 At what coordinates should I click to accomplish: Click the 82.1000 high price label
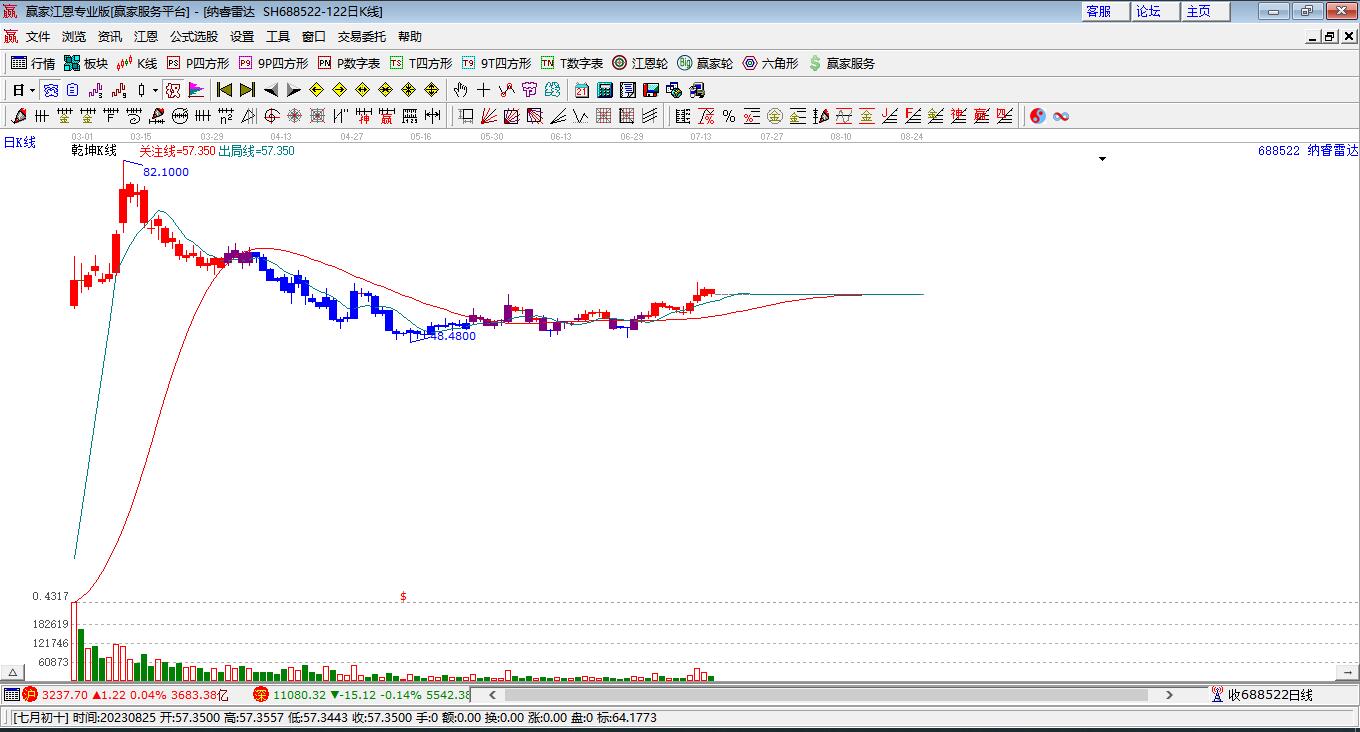coord(166,172)
